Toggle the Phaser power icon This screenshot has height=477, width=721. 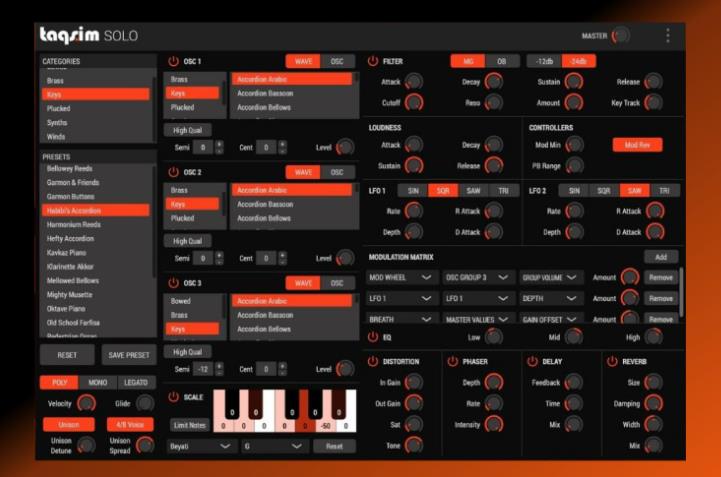pos(452,362)
